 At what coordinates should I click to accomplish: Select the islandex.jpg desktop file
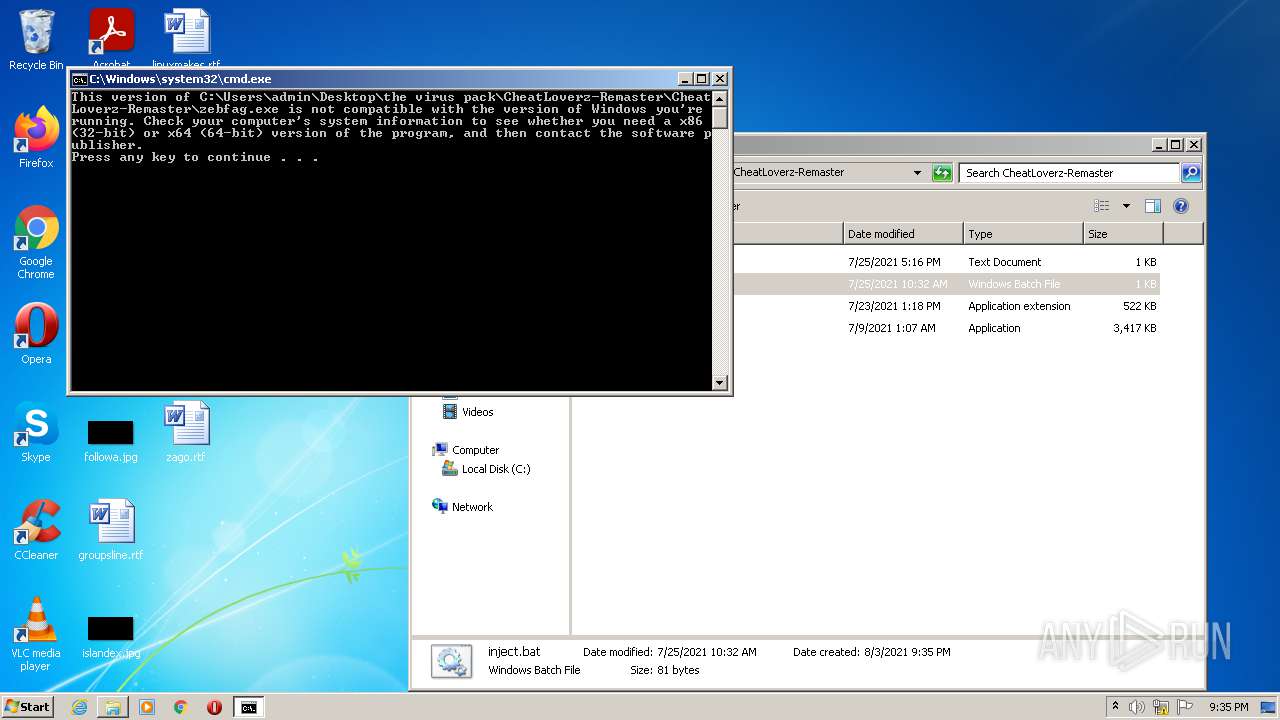point(110,637)
